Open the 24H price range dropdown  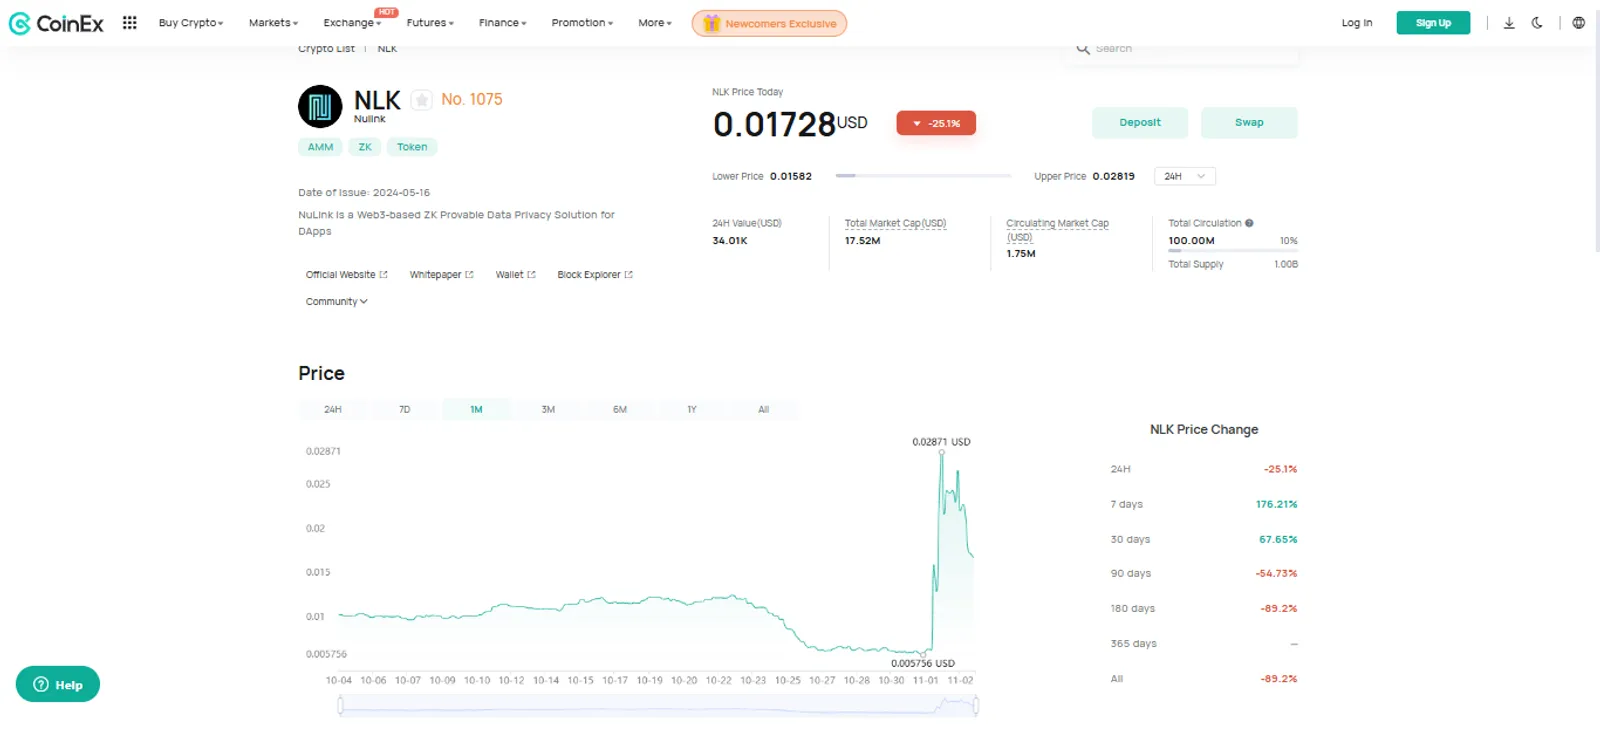coord(1185,176)
